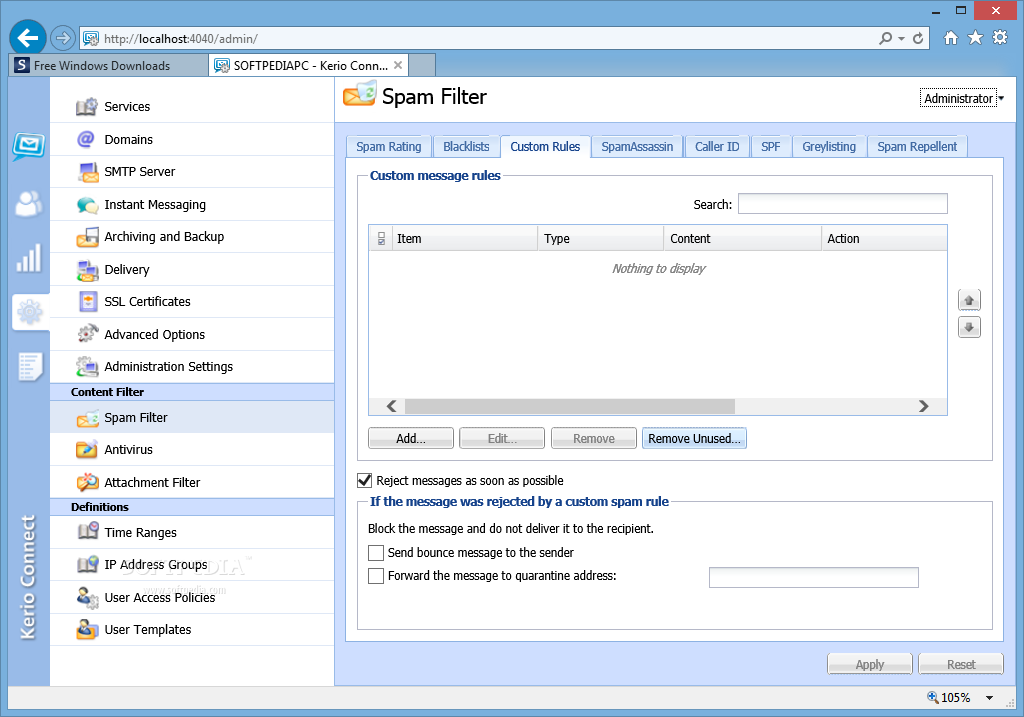
Task: Switch to the Caller ID tab
Action: 717,147
